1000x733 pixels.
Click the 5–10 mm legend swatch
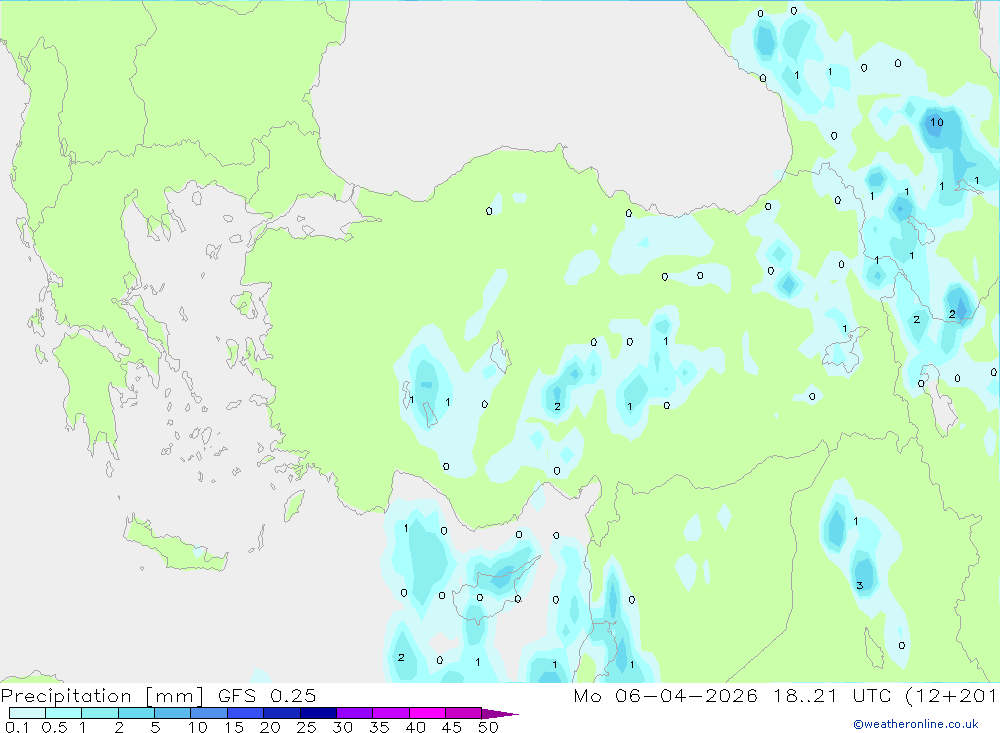coord(173,713)
